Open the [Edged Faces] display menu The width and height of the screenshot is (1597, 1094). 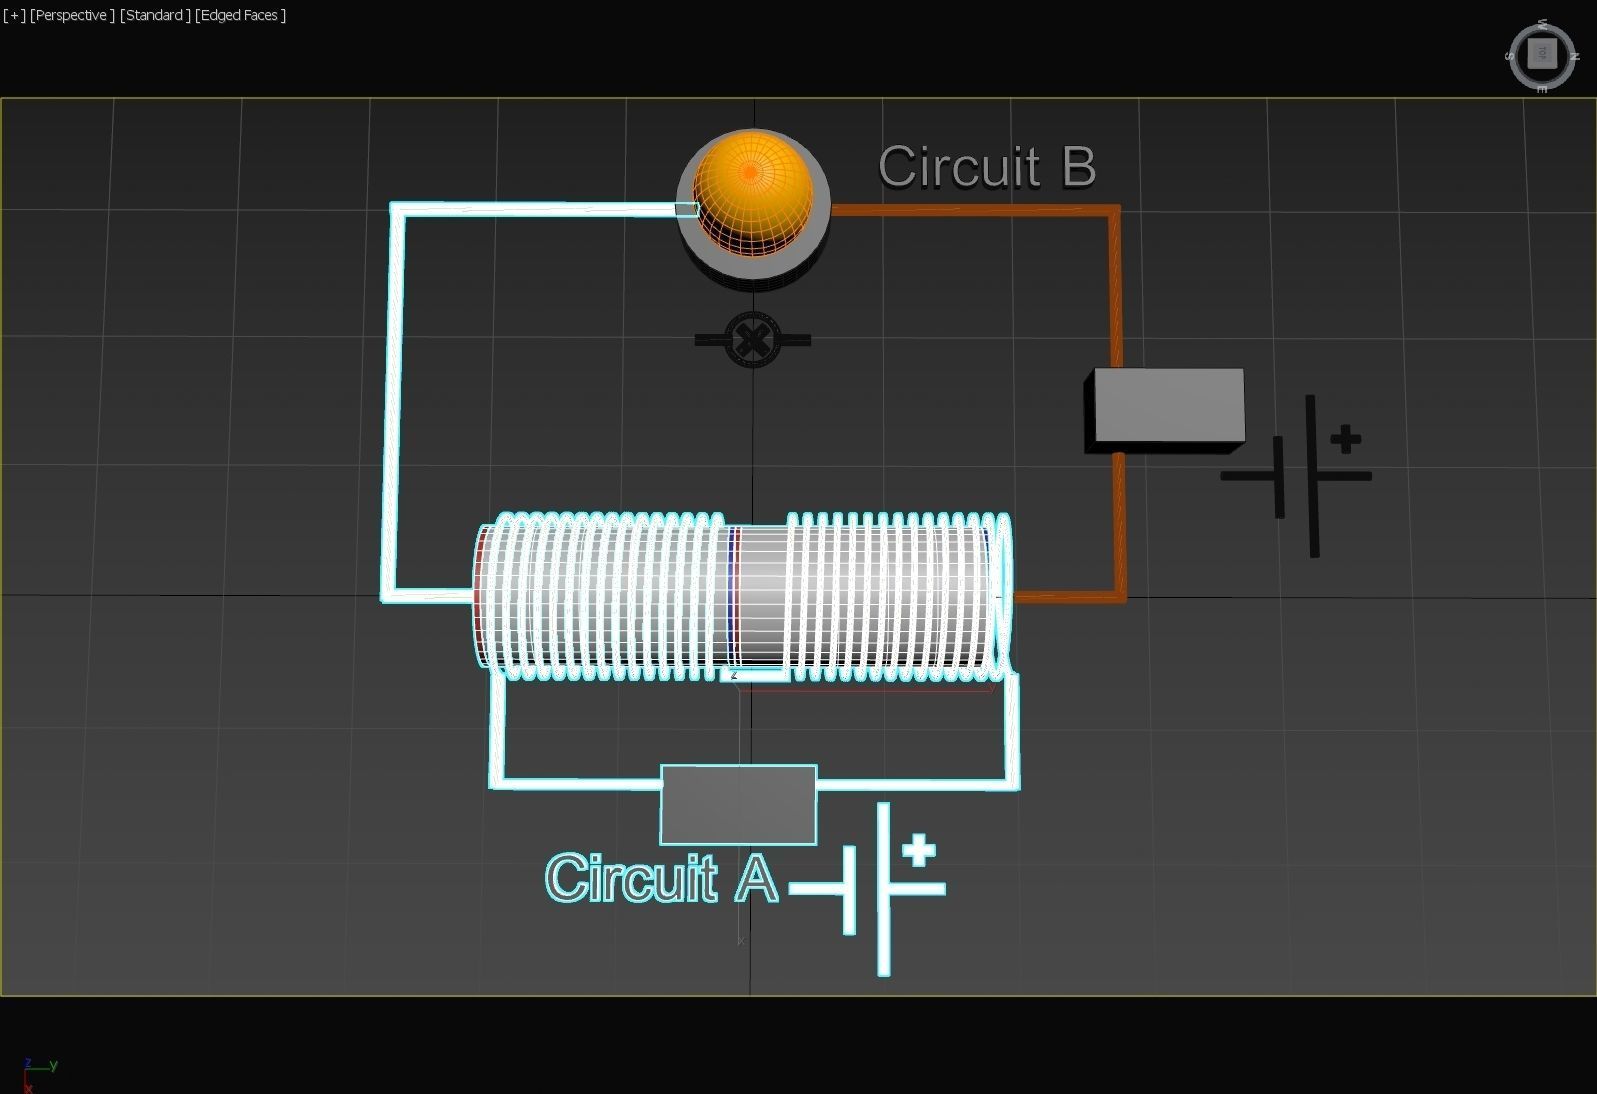coord(241,15)
